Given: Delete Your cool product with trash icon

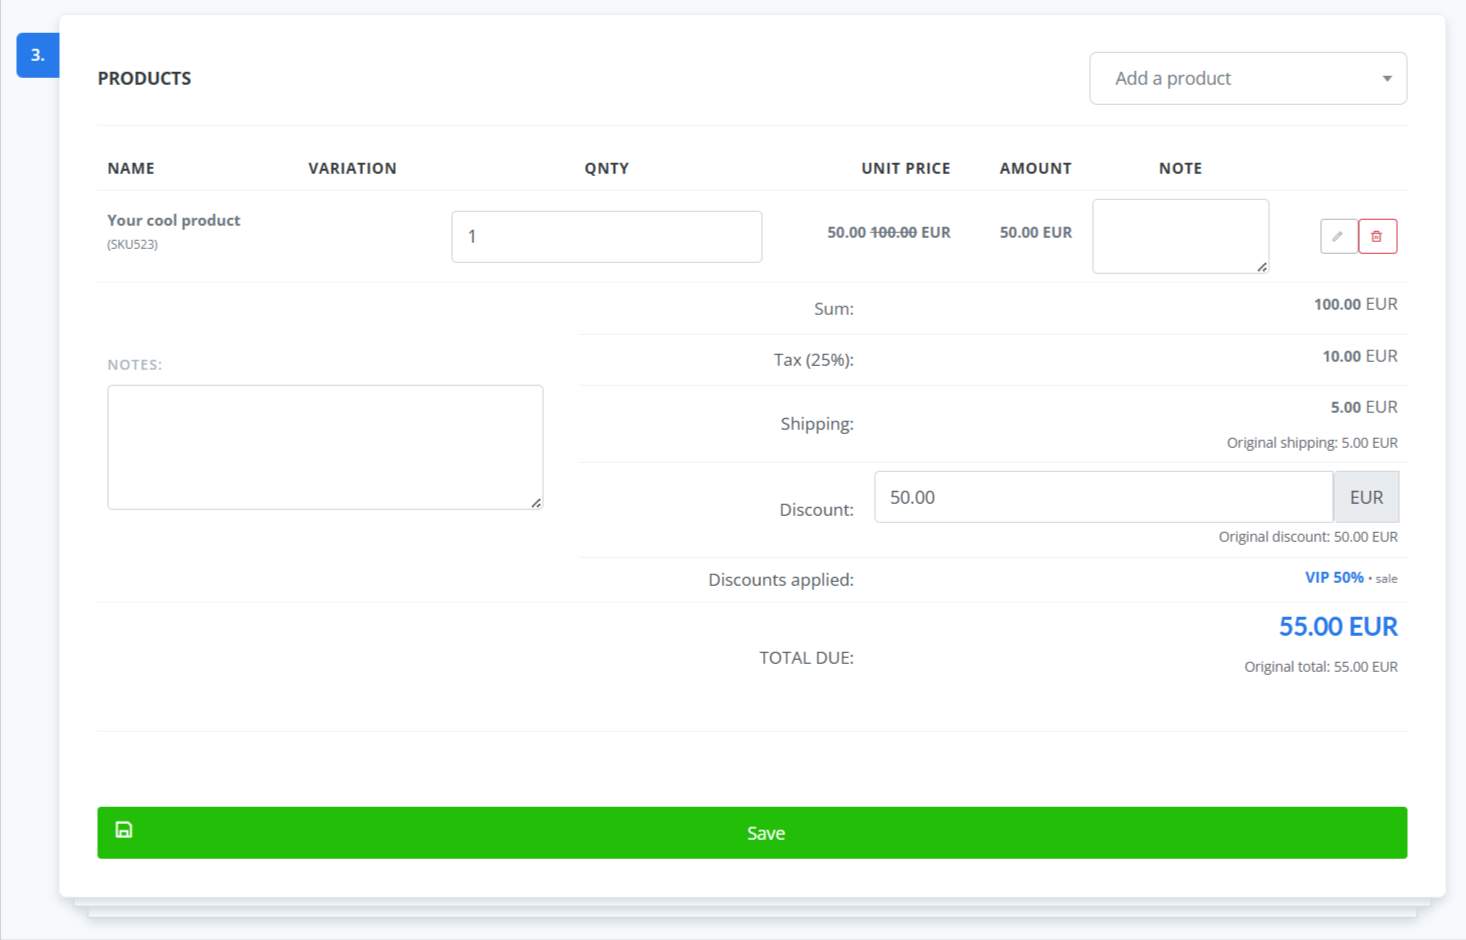Looking at the screenshot, I should pos(1377,236).
